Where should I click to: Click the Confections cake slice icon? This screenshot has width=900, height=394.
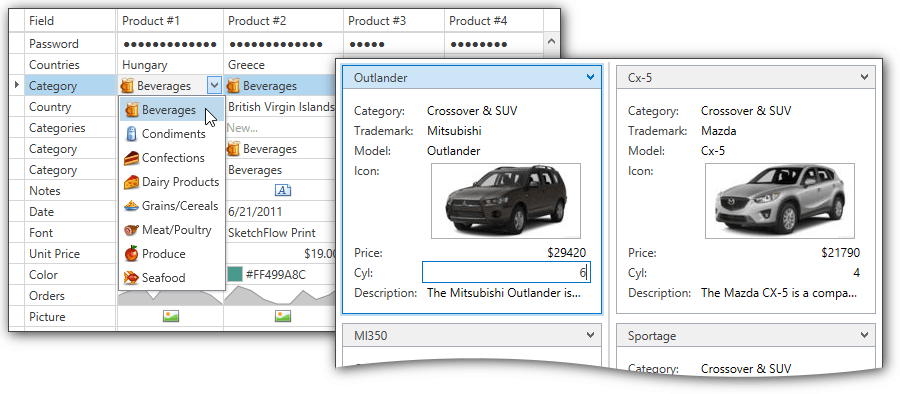[x=132, y=158]
